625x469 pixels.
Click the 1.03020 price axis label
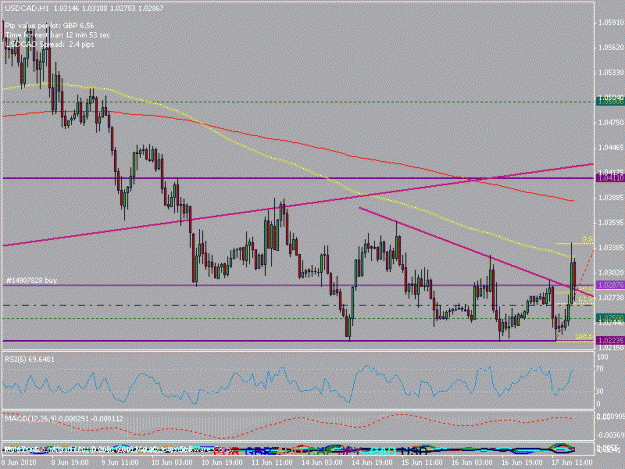click(611, 273)
